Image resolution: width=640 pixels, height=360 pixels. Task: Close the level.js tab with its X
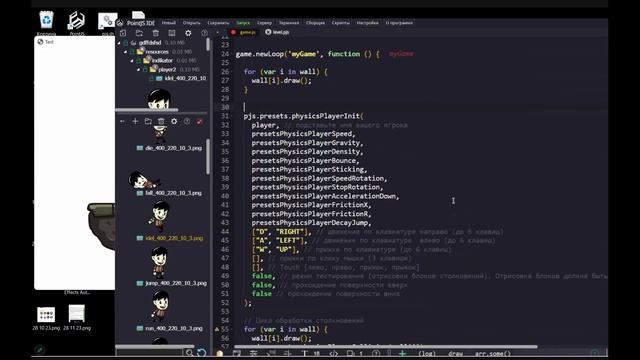pyautogui.click(x=268, y=32)
